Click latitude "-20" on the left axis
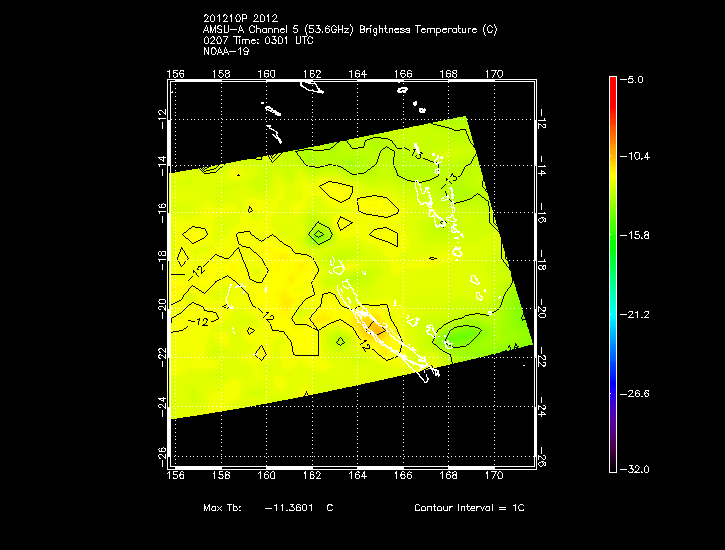The height and width of the screenshot is (550, 725). [x=162, y=309]
